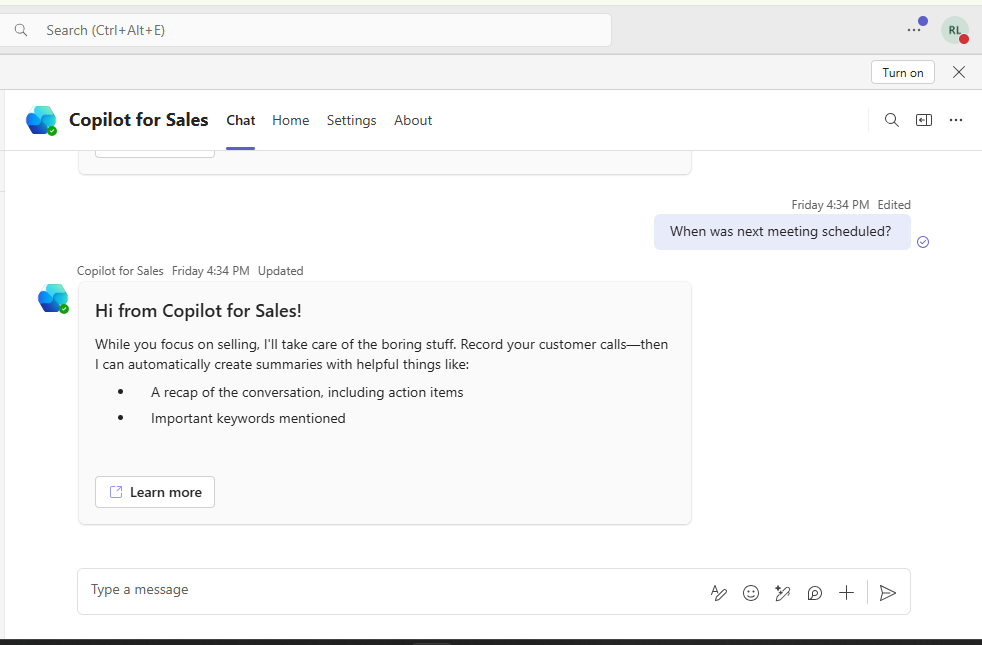Click the Copilot rewrite sparkle pen icon
This screenshot has height=645, width=982.
(x=782, y=592)
